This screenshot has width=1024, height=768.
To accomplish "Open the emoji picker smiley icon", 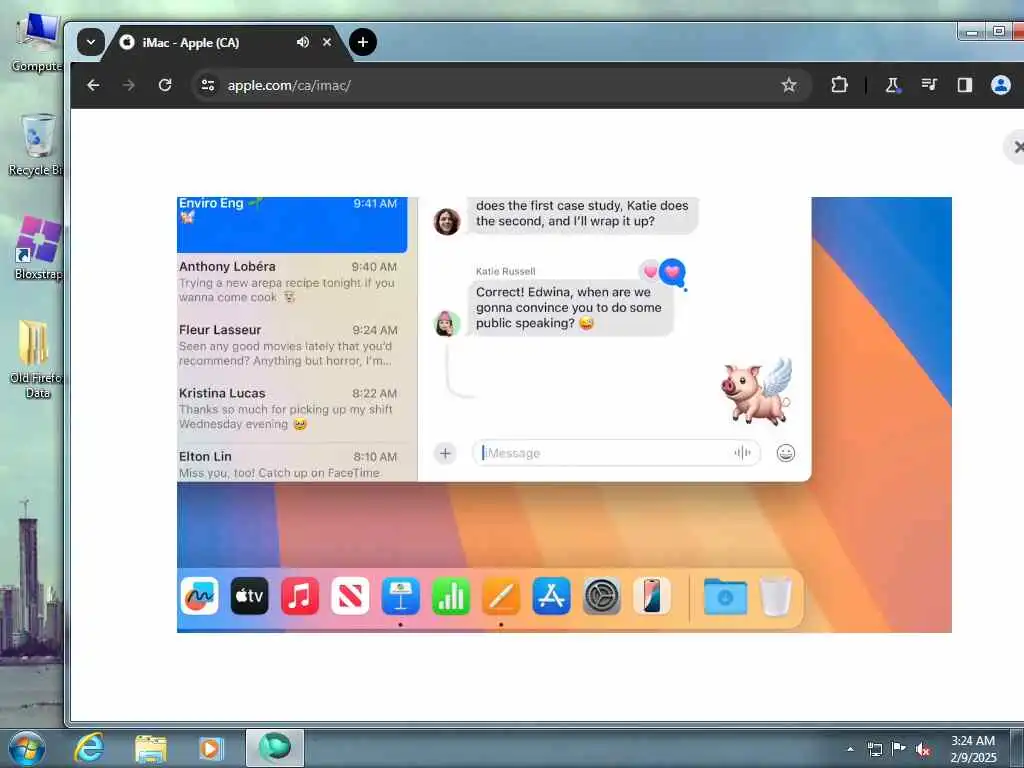I will point(786,453).
